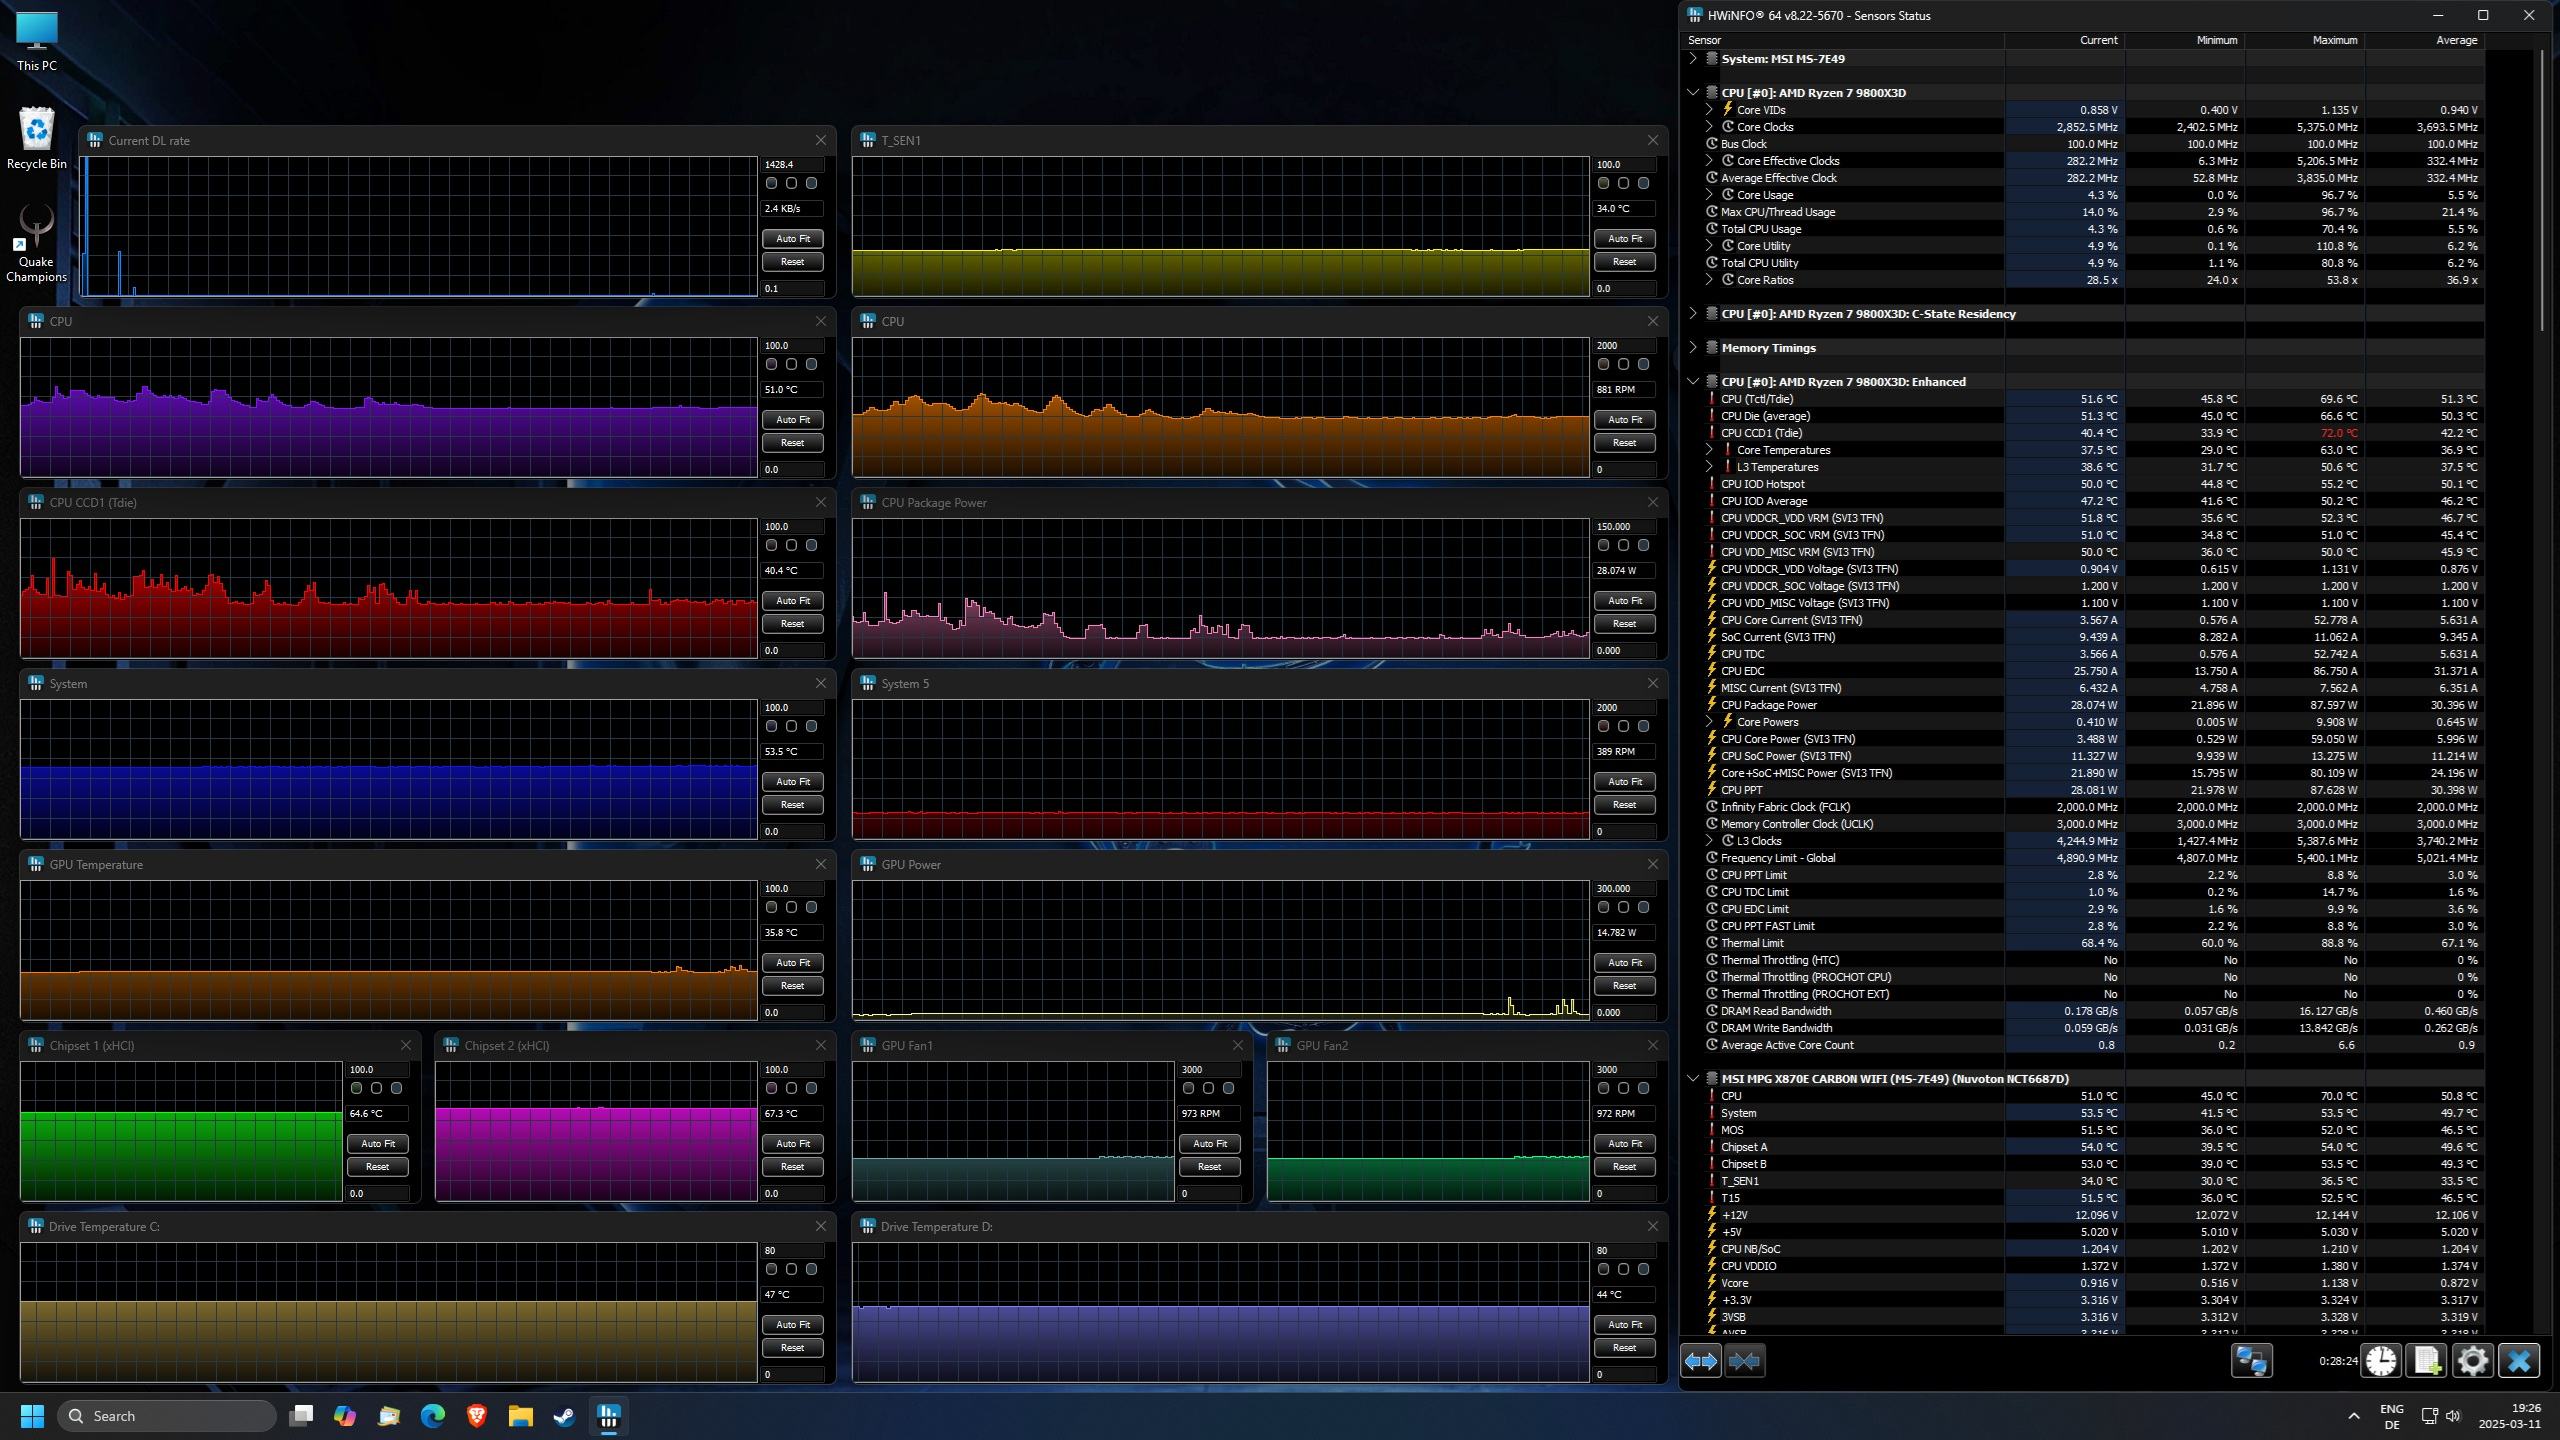Close the T_SEN1 graph window
This screenshot has width=2560, height=1440.
(1653, 140)
